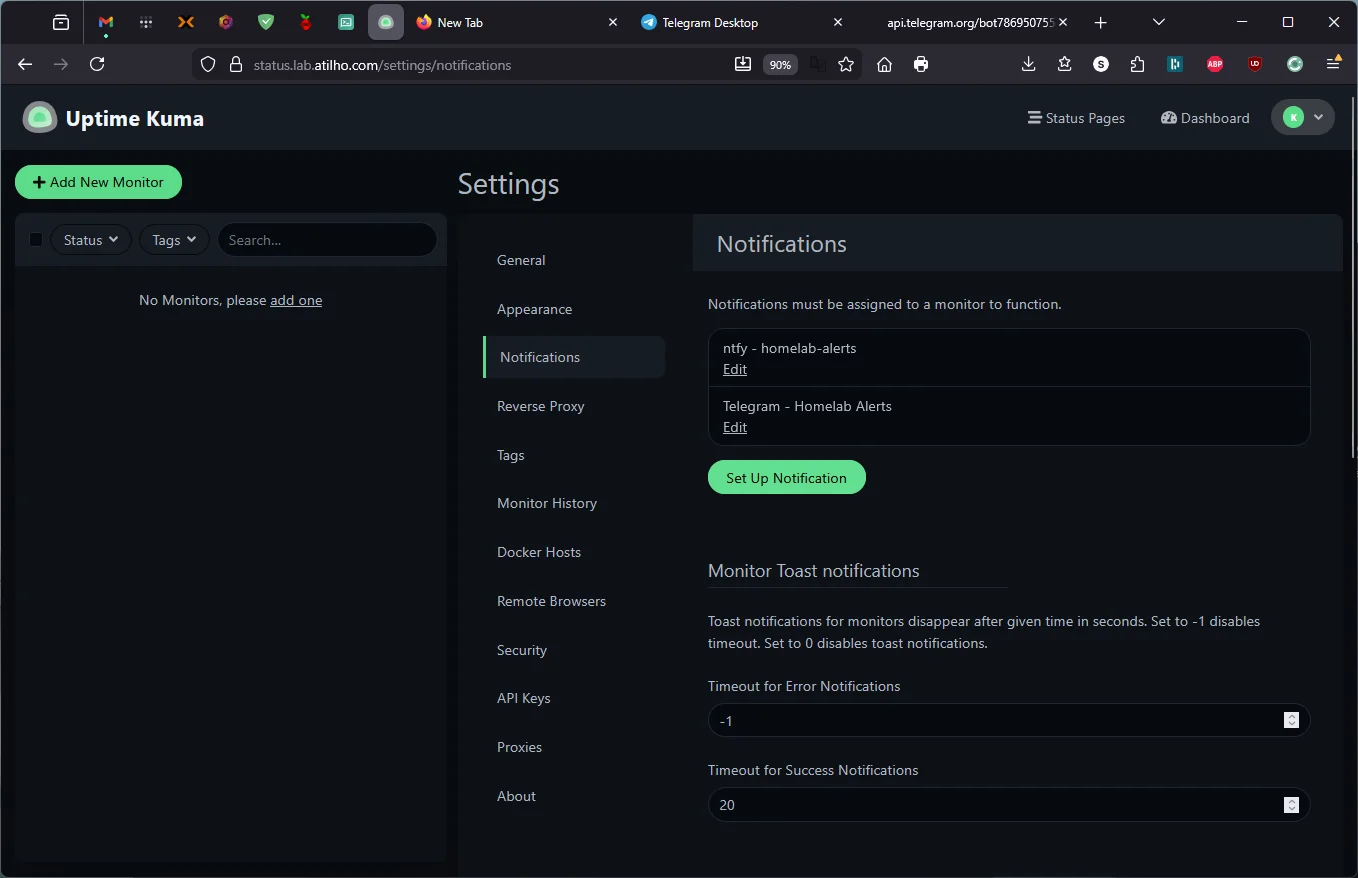Expand the user avatar account menu
Image resolution: width=1358 pixels, height=878 pixels.
(1302, 116)
